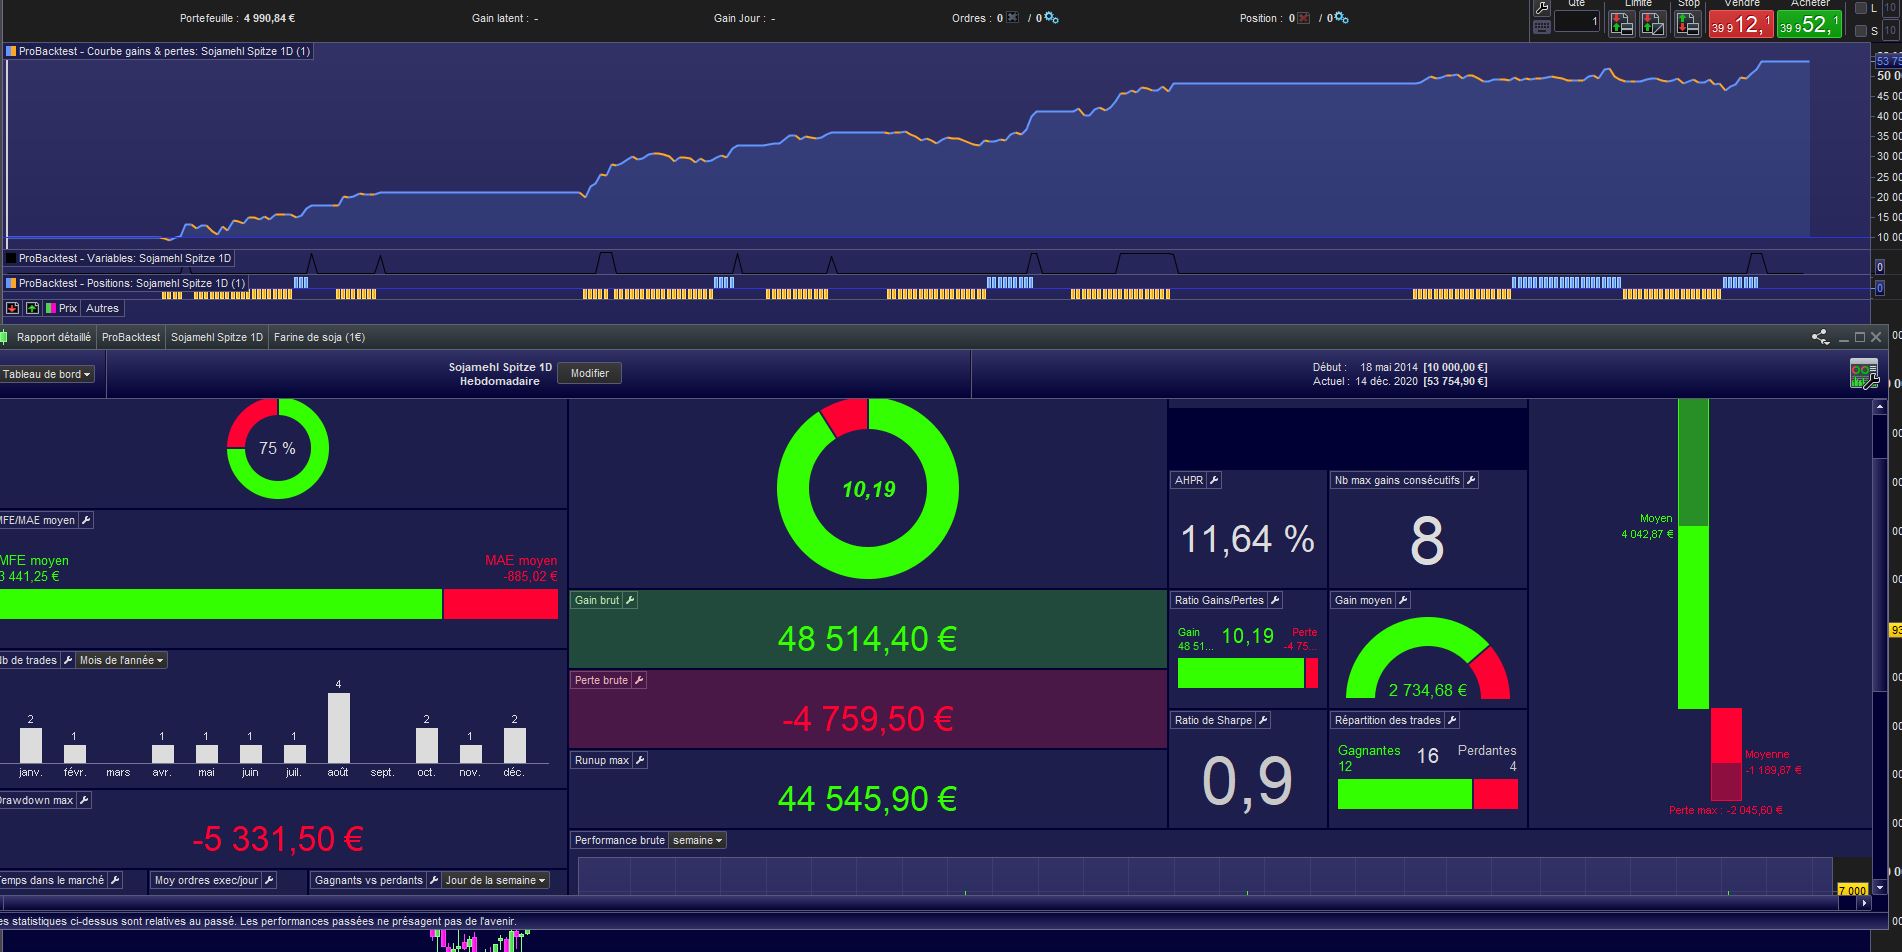
Task: Click the Portefeuille value 4 990,84 €
Action: (269, 18)
